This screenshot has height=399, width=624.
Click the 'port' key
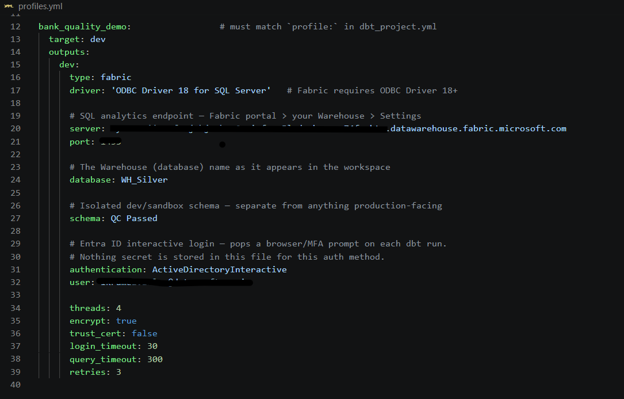pyautogui.click(x=80, y=142)
